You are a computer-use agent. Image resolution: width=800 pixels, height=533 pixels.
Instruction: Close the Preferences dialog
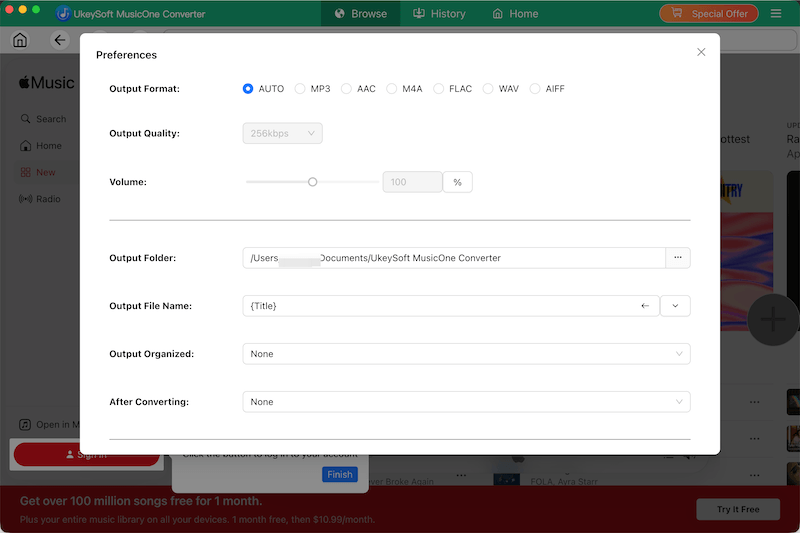[701, 52]
